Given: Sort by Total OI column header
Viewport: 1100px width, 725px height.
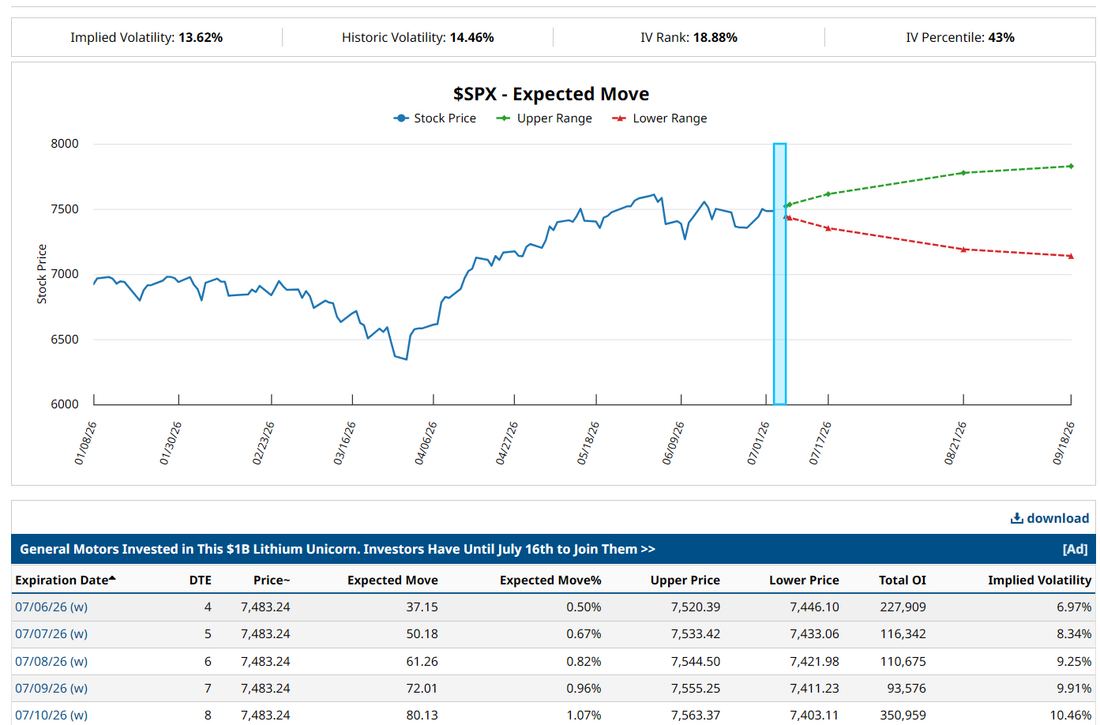Looking at the screenshot, I should click(x=902, y=580).
